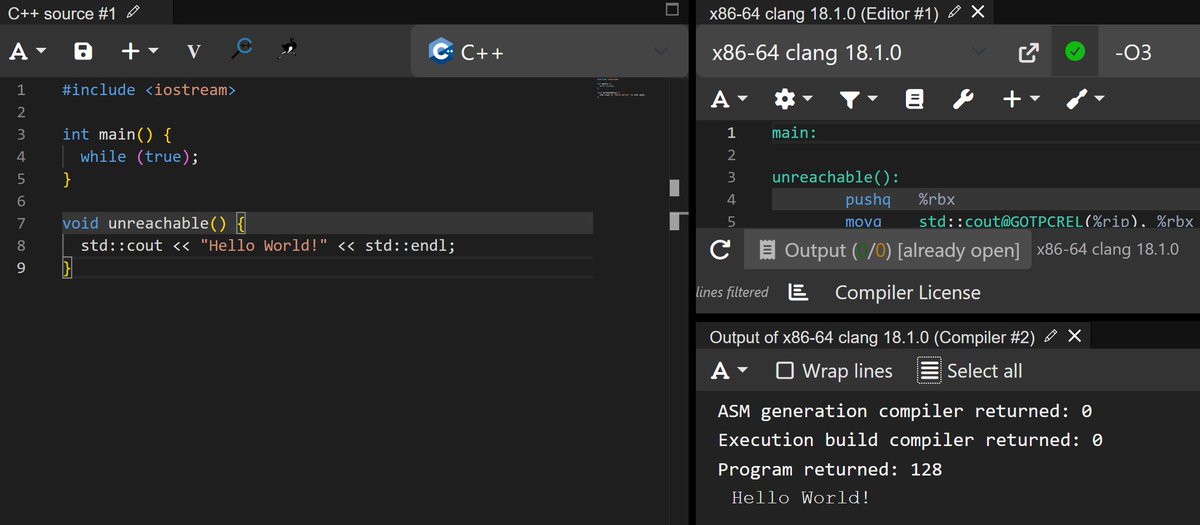Rename the x86-64 clang compiler tab
1200x525 pixels.
[954, 12]
